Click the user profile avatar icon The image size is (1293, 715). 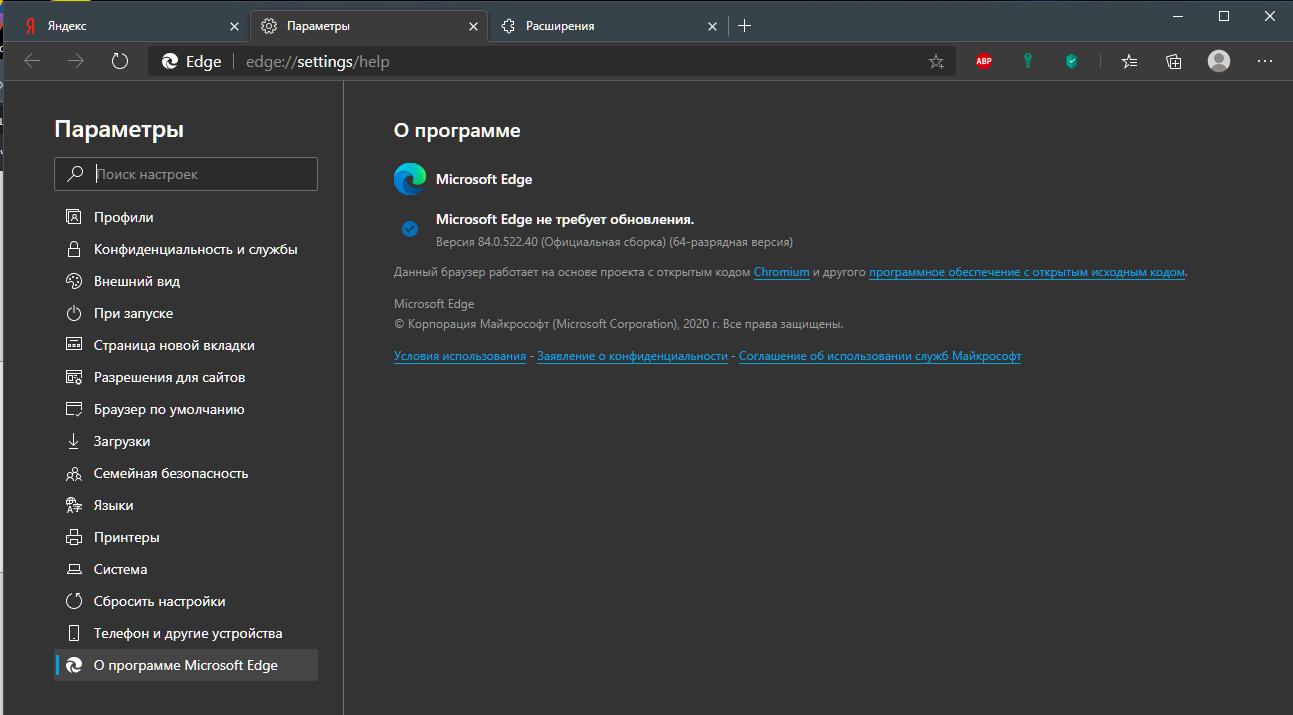coord(1219,61)
